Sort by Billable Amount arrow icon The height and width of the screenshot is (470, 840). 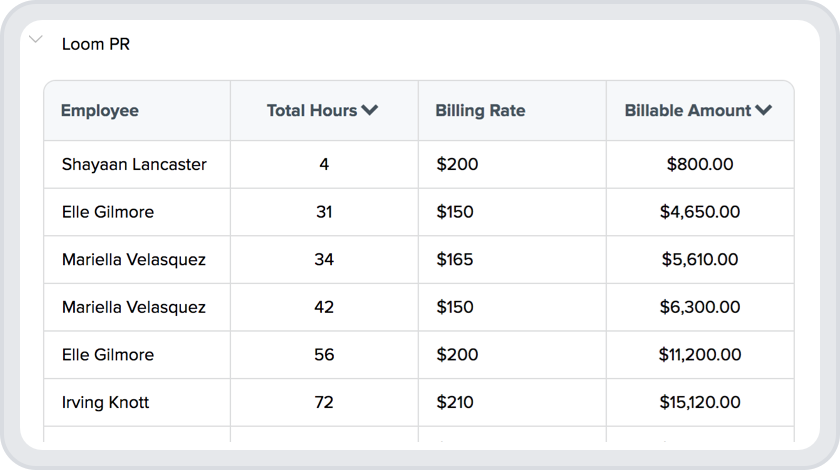(x=764, y=111)
